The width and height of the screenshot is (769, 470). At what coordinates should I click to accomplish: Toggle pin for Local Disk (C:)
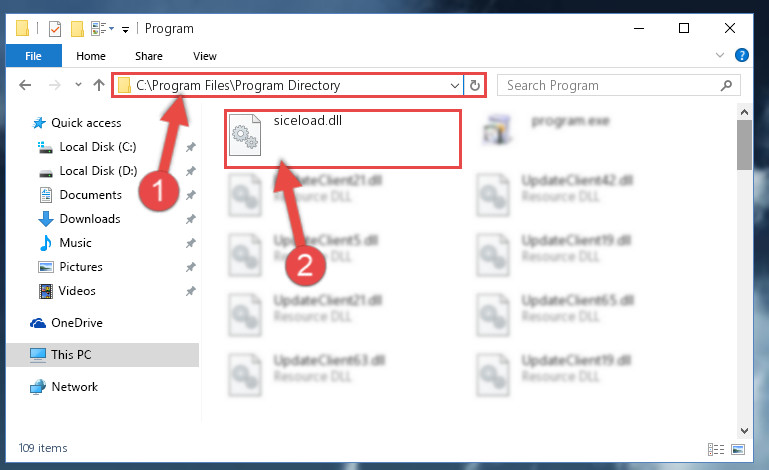tap(190, 147)
